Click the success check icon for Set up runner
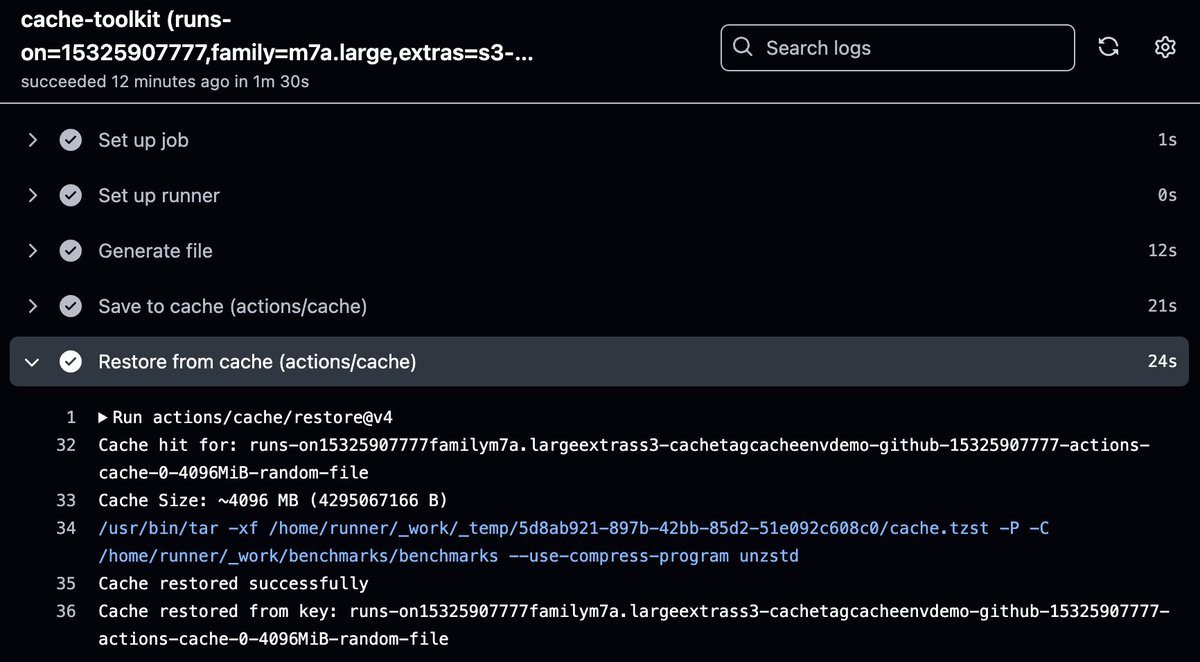The width and height of the screenshot is (1200, 662). pos(70,196)
